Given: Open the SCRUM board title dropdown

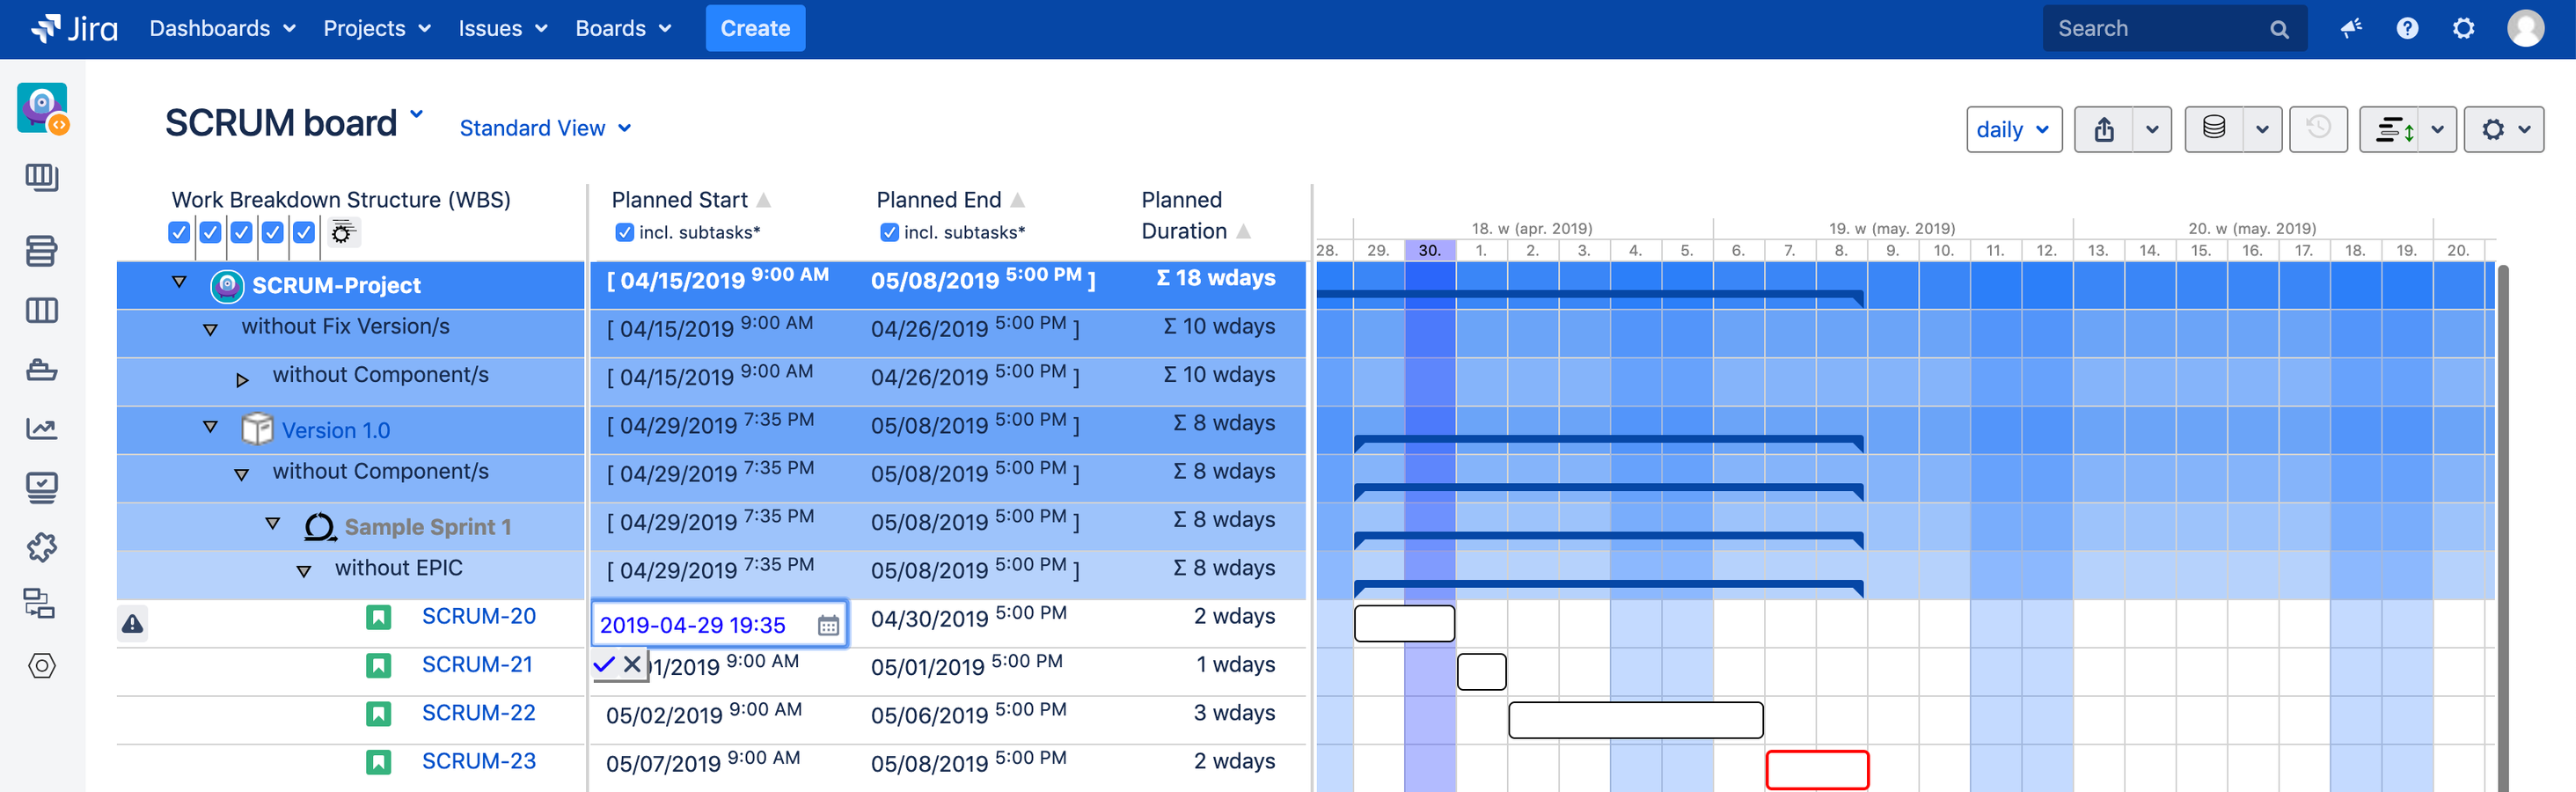Looking at the screenshot, I should [417, 114].
